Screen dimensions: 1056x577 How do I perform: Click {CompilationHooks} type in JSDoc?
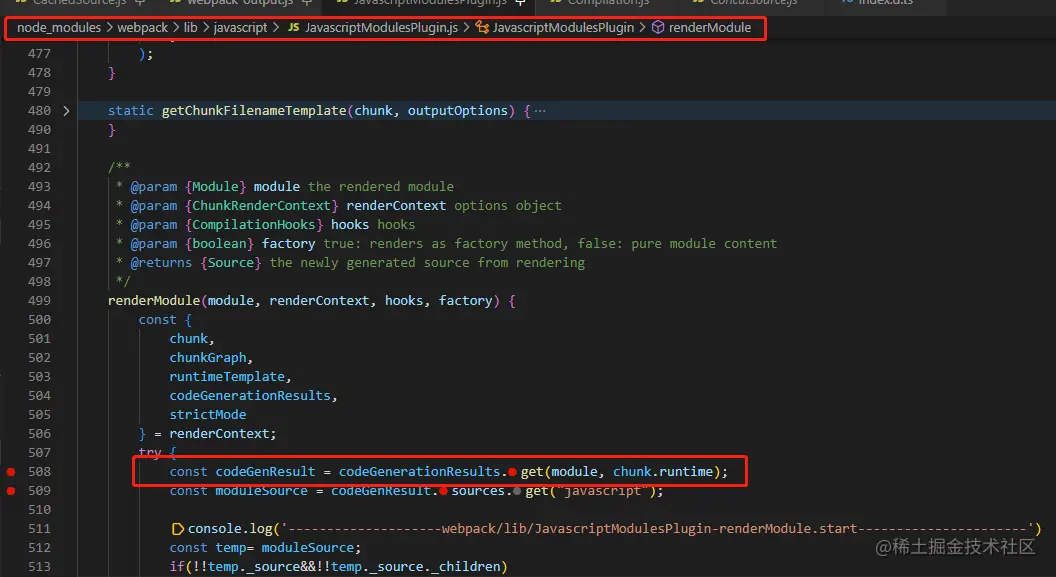pos(254,224)
